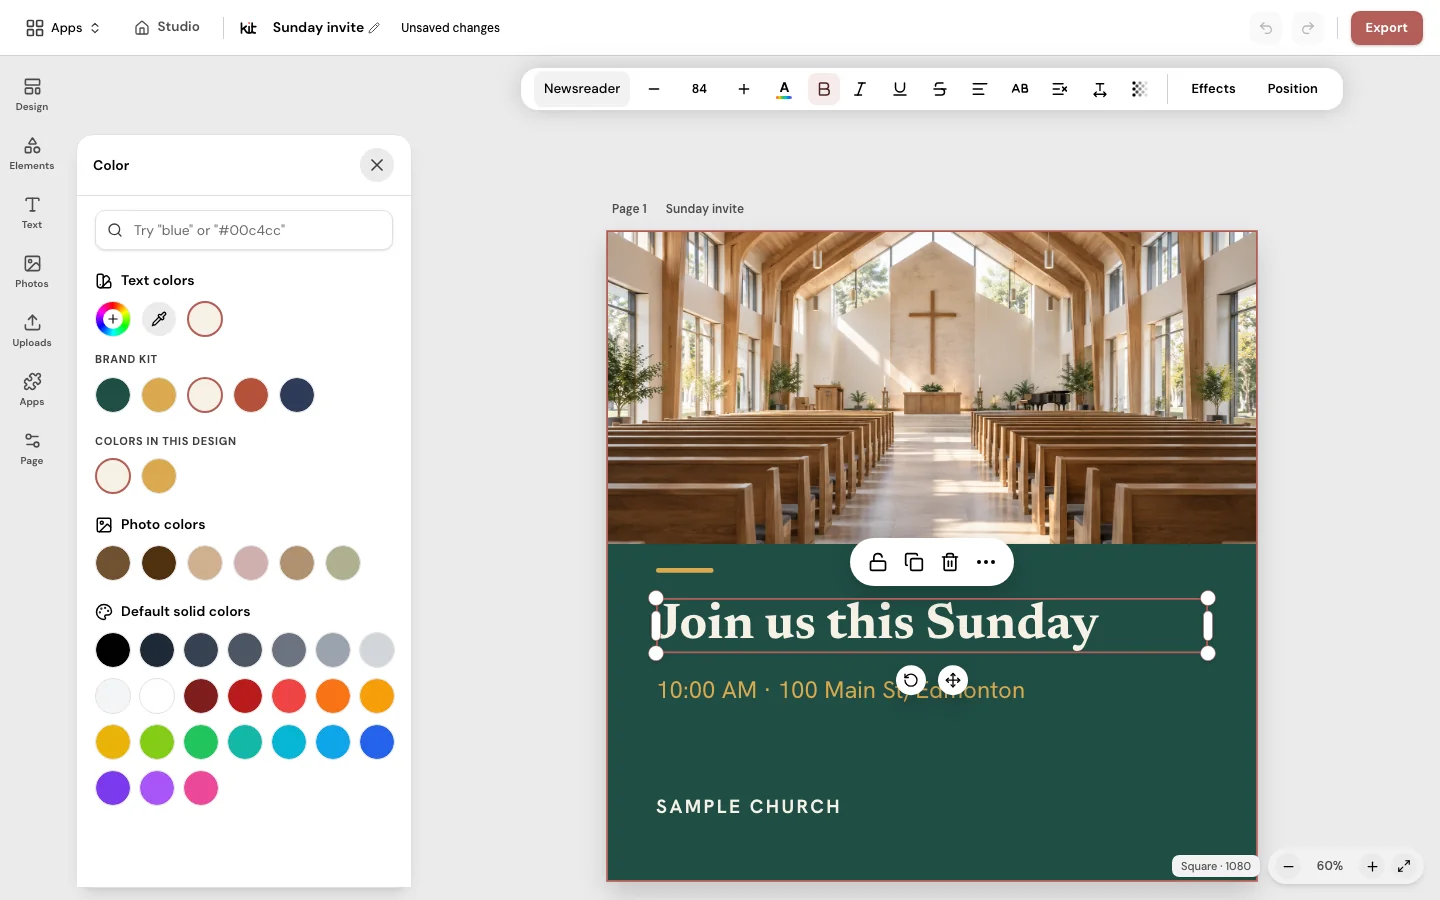
Task: Choose the dark green Brand Kit swatch
Action: (x=113, y=395)
